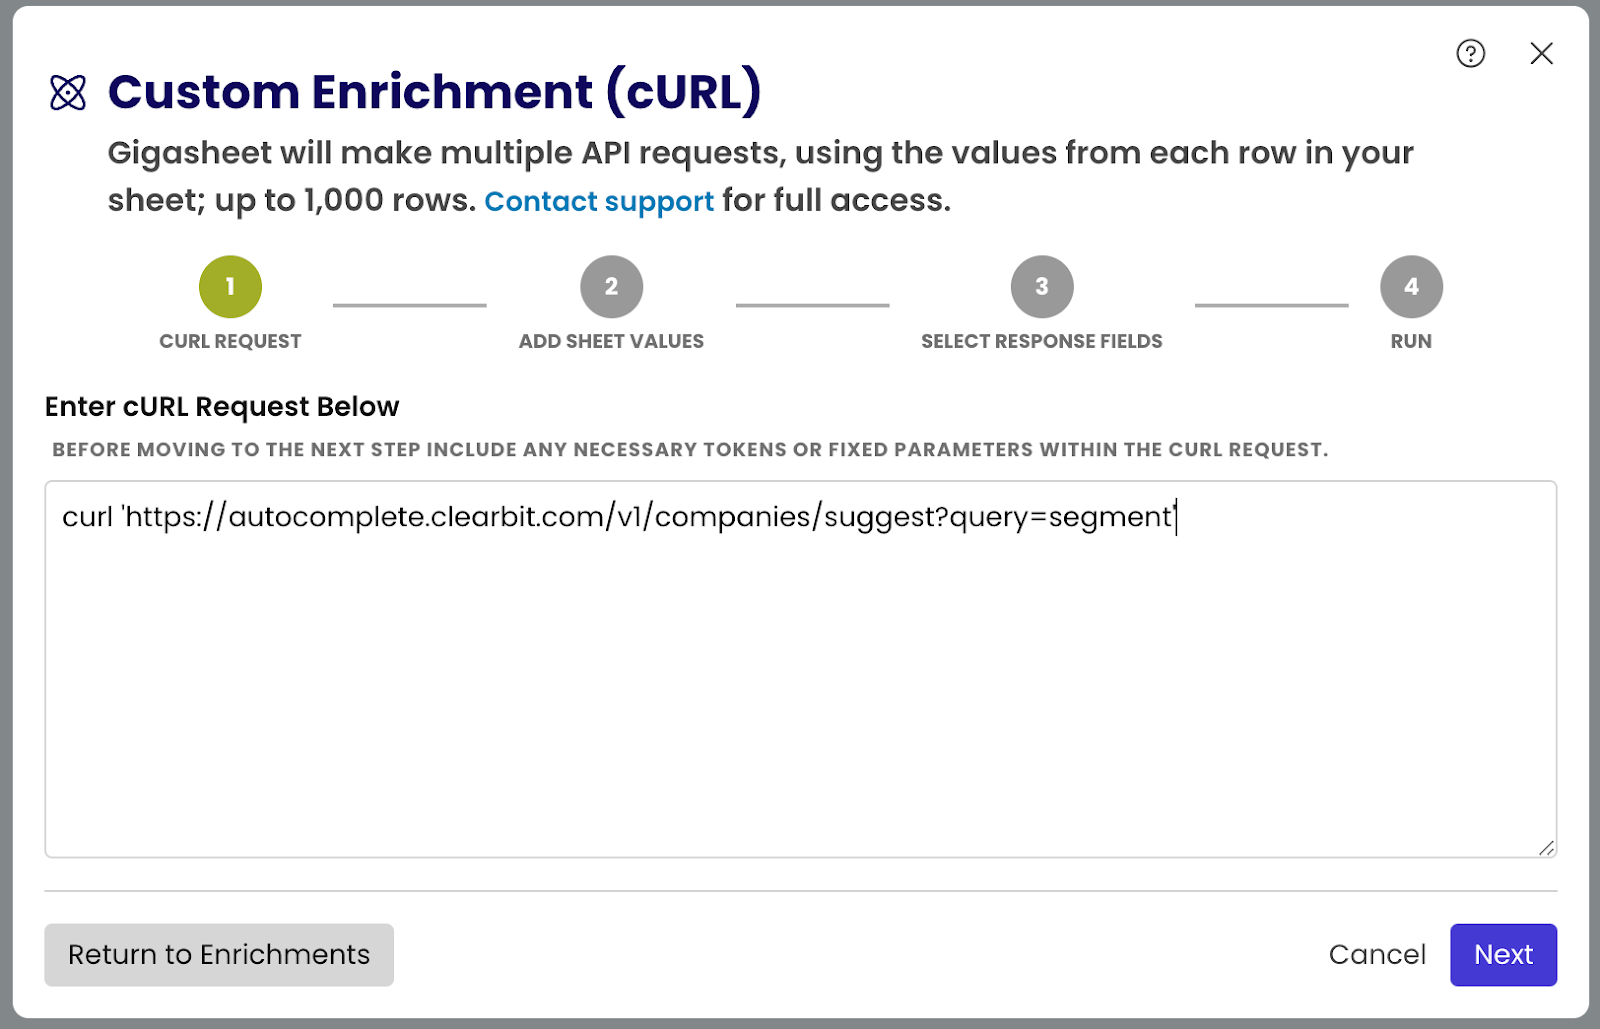This screenshot has height=1029, width=1600.
Task: Close the Custom Enrichment dialog
Action: click(x=1541, y=53)
